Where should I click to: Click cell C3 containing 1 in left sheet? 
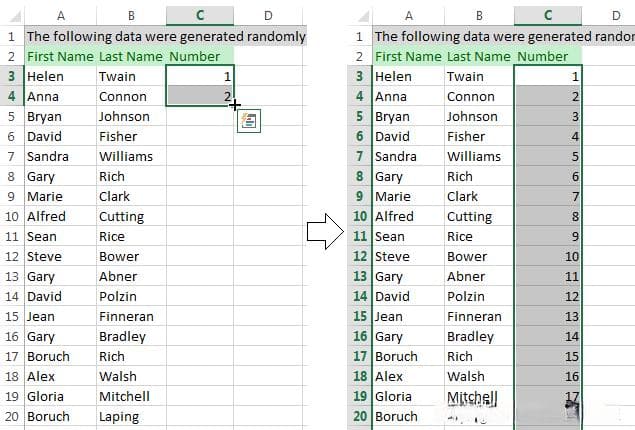click(x=200, y=76)
